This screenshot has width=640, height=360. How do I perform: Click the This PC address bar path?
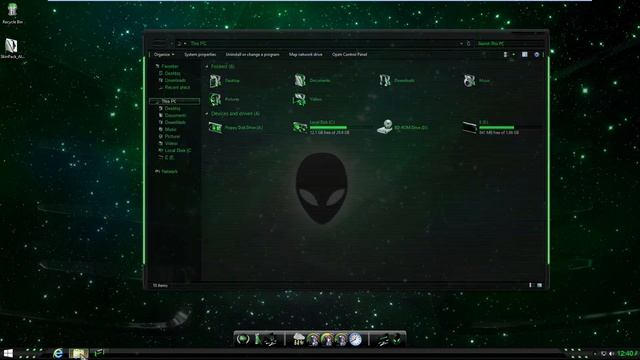(198, 43)
